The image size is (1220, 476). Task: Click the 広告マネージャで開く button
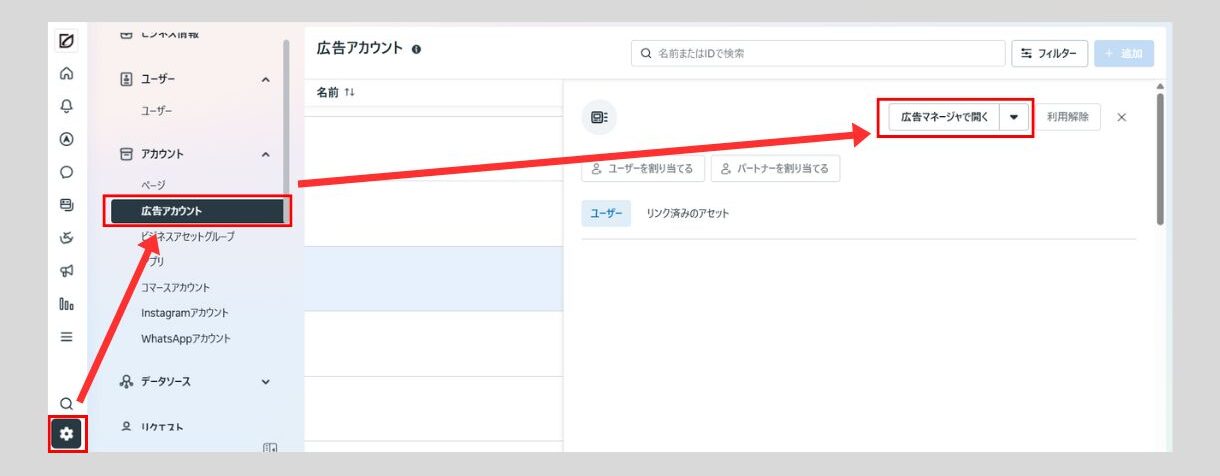coord(943,117)
